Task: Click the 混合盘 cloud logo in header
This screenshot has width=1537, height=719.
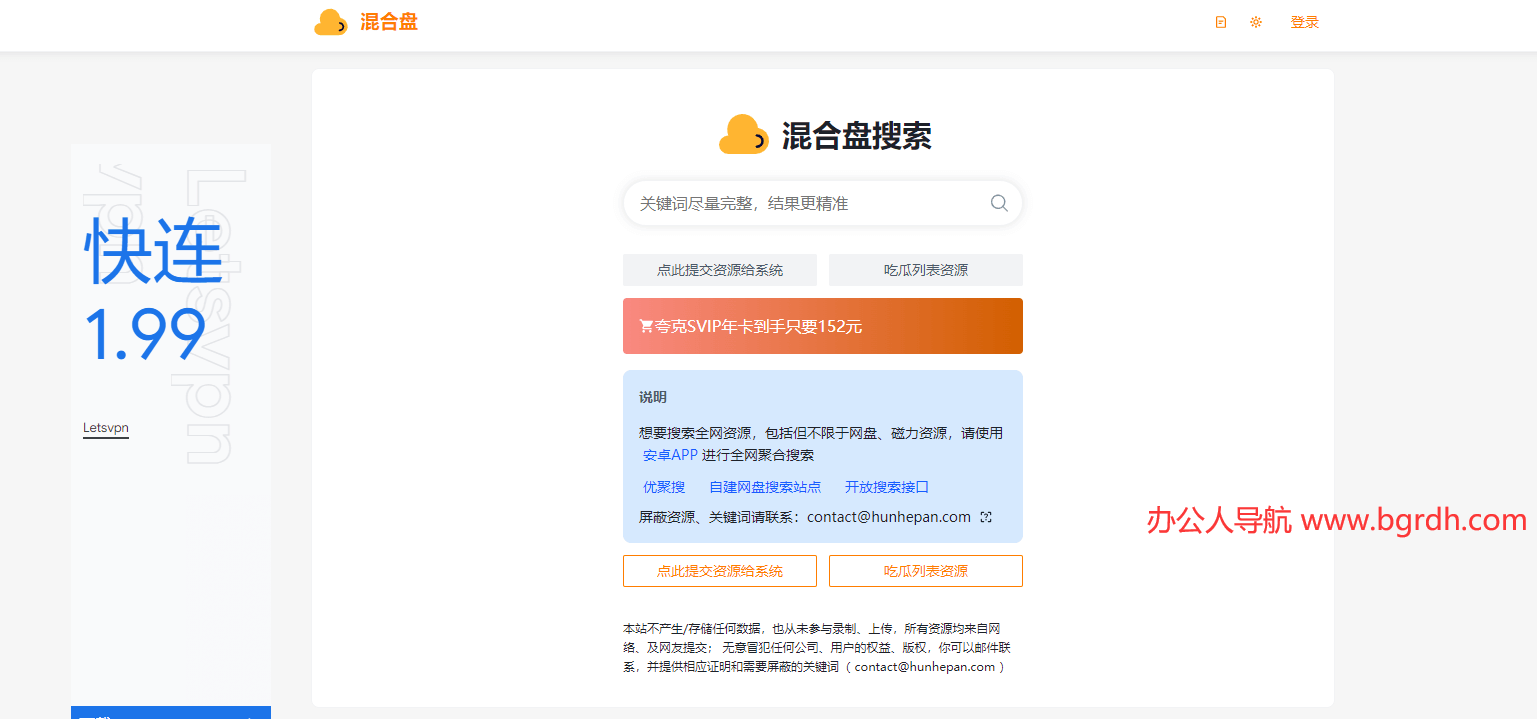Action: click(330, 22)
